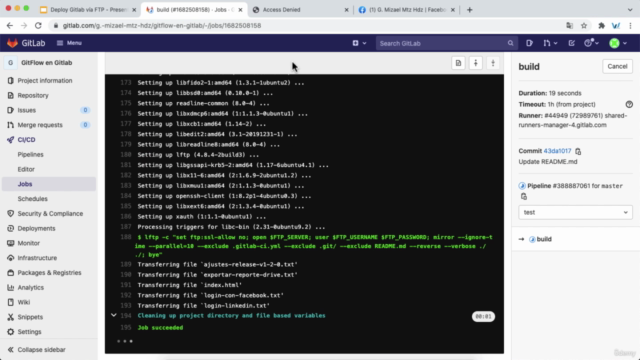
Task: Reload the current page
Action: click(38, 26)
